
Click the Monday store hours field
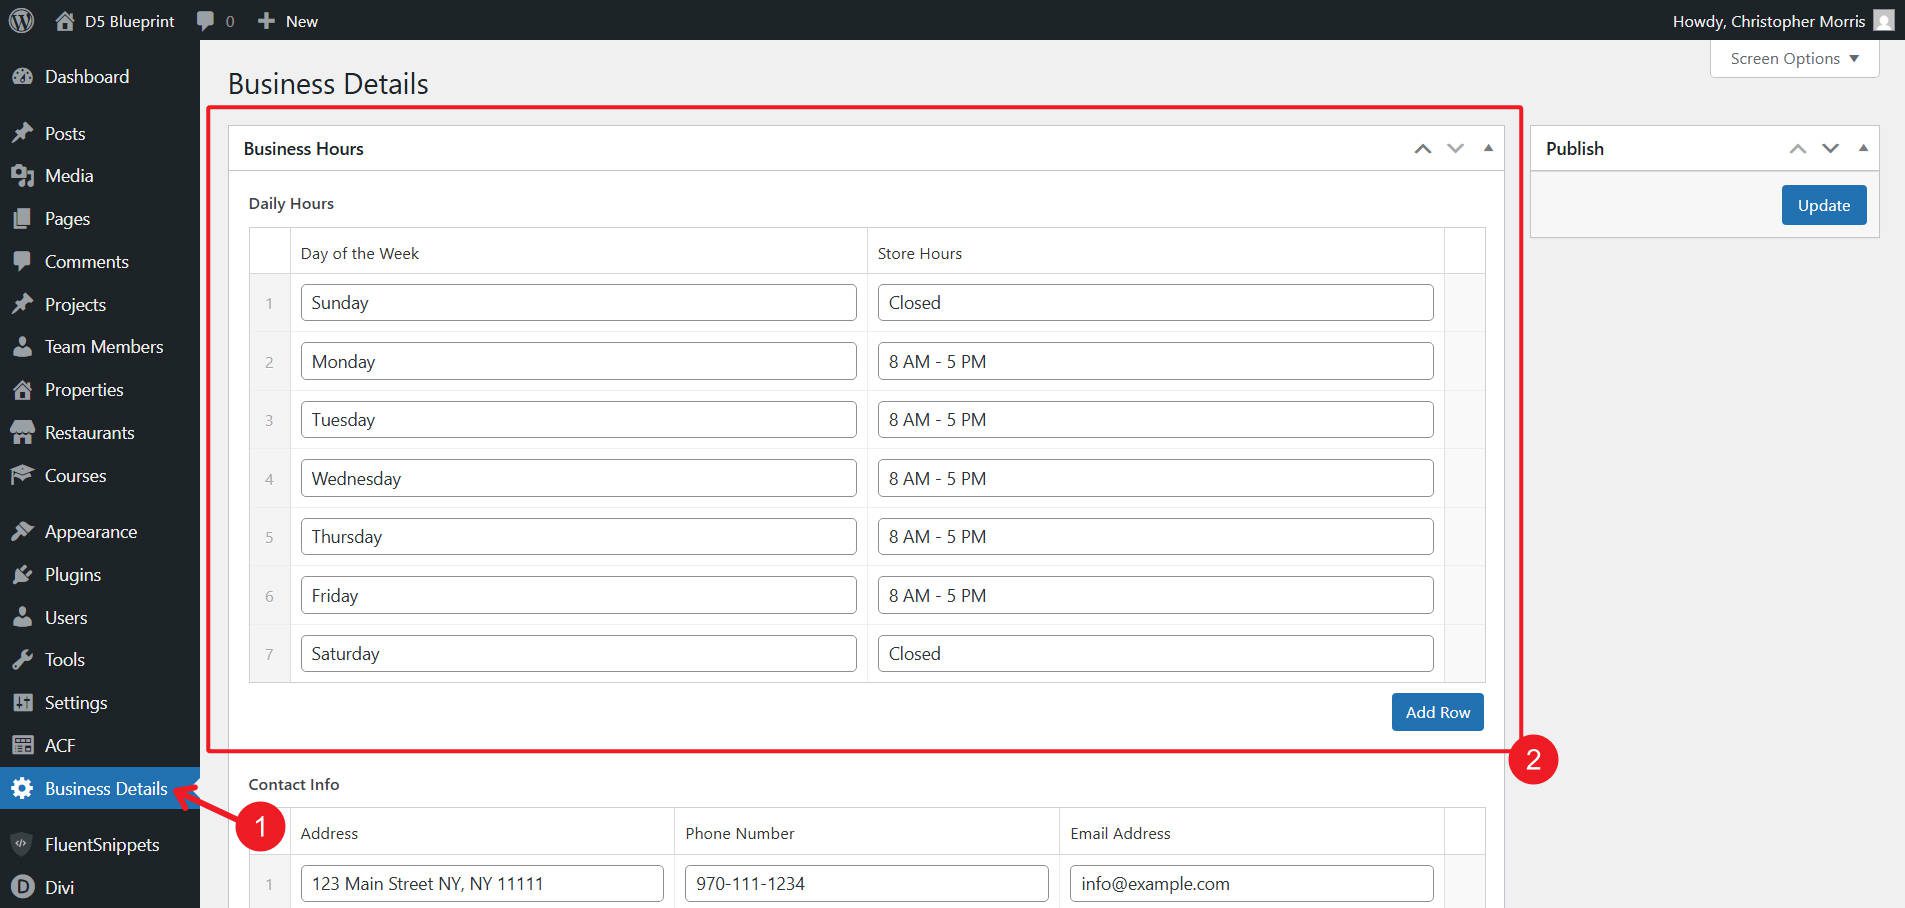(x=1155, y=361)
